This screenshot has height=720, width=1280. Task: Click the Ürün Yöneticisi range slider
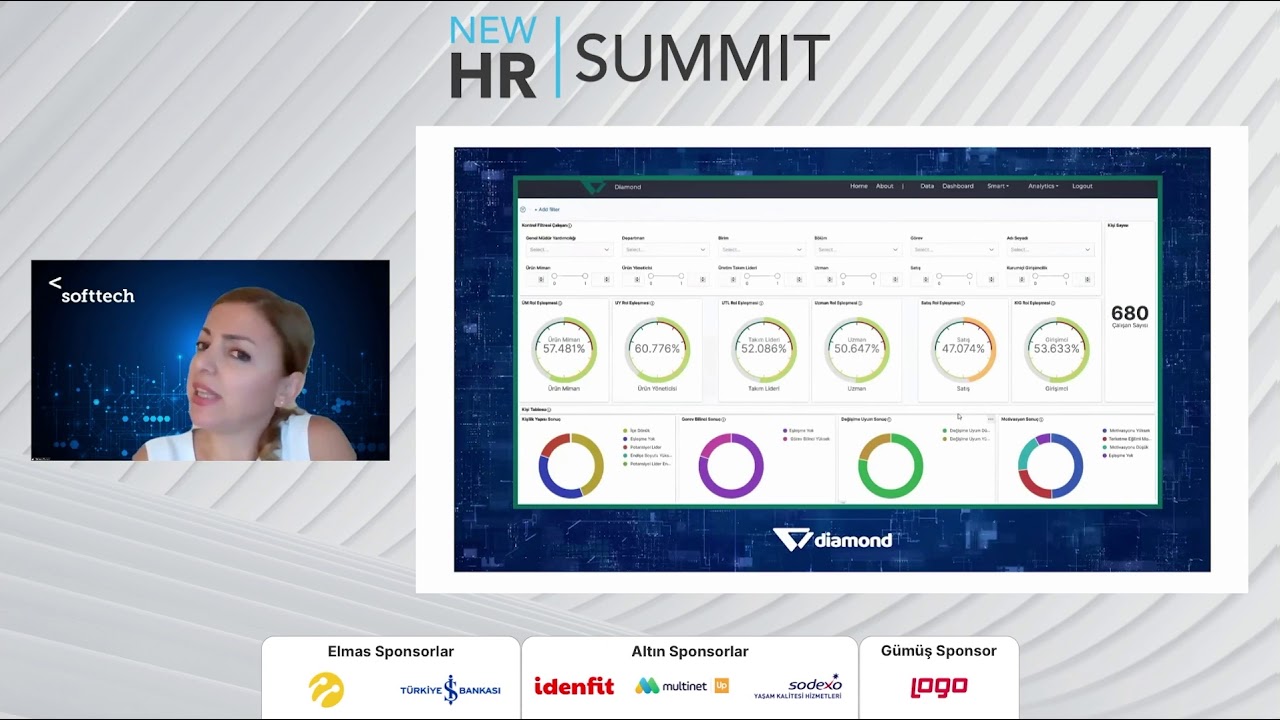pos(667,276)
